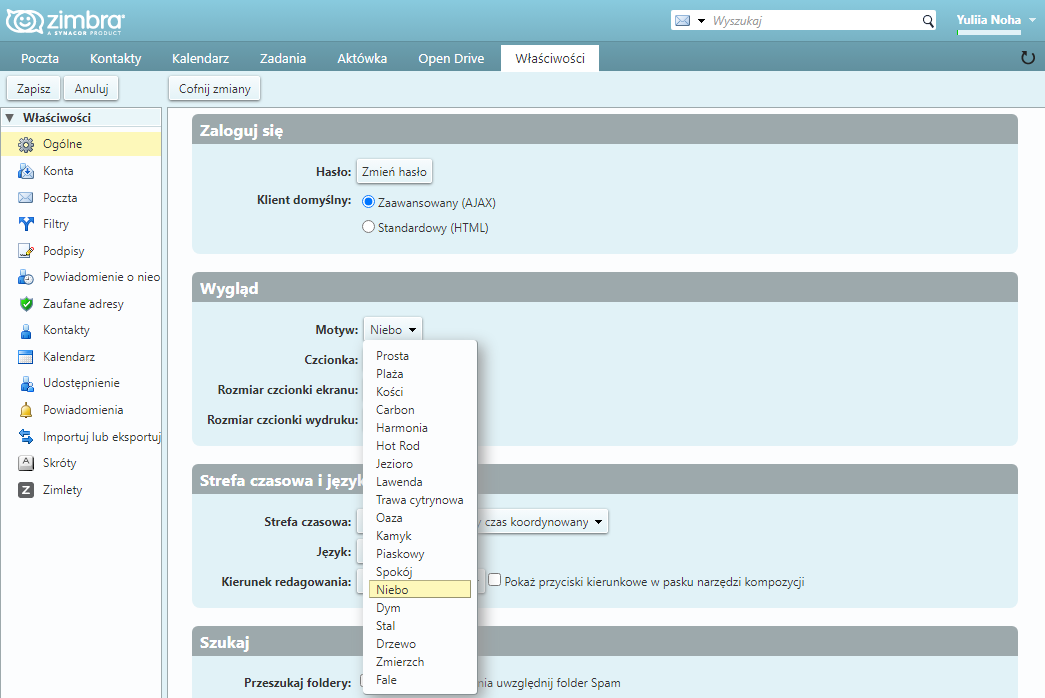Collapse the Właściwości tree section
This screenshot has height=698, width=1045.
click(x=10, y=118)
